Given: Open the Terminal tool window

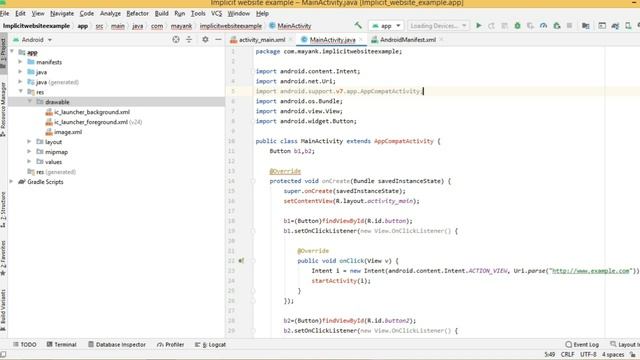Looking at the screenshot, I should click(x=62, y=344).
